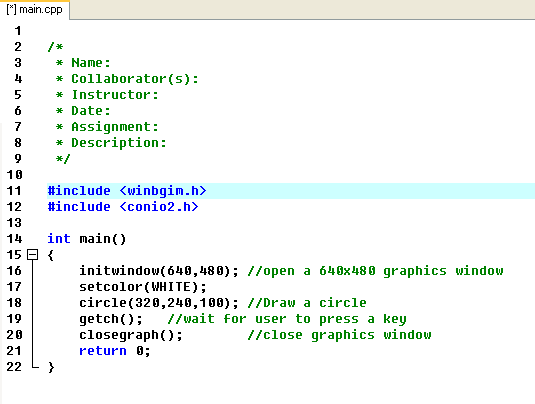The image size is (535, 404).
Task: Collapse the main function fold marker
Action: (x=32, y=255)
